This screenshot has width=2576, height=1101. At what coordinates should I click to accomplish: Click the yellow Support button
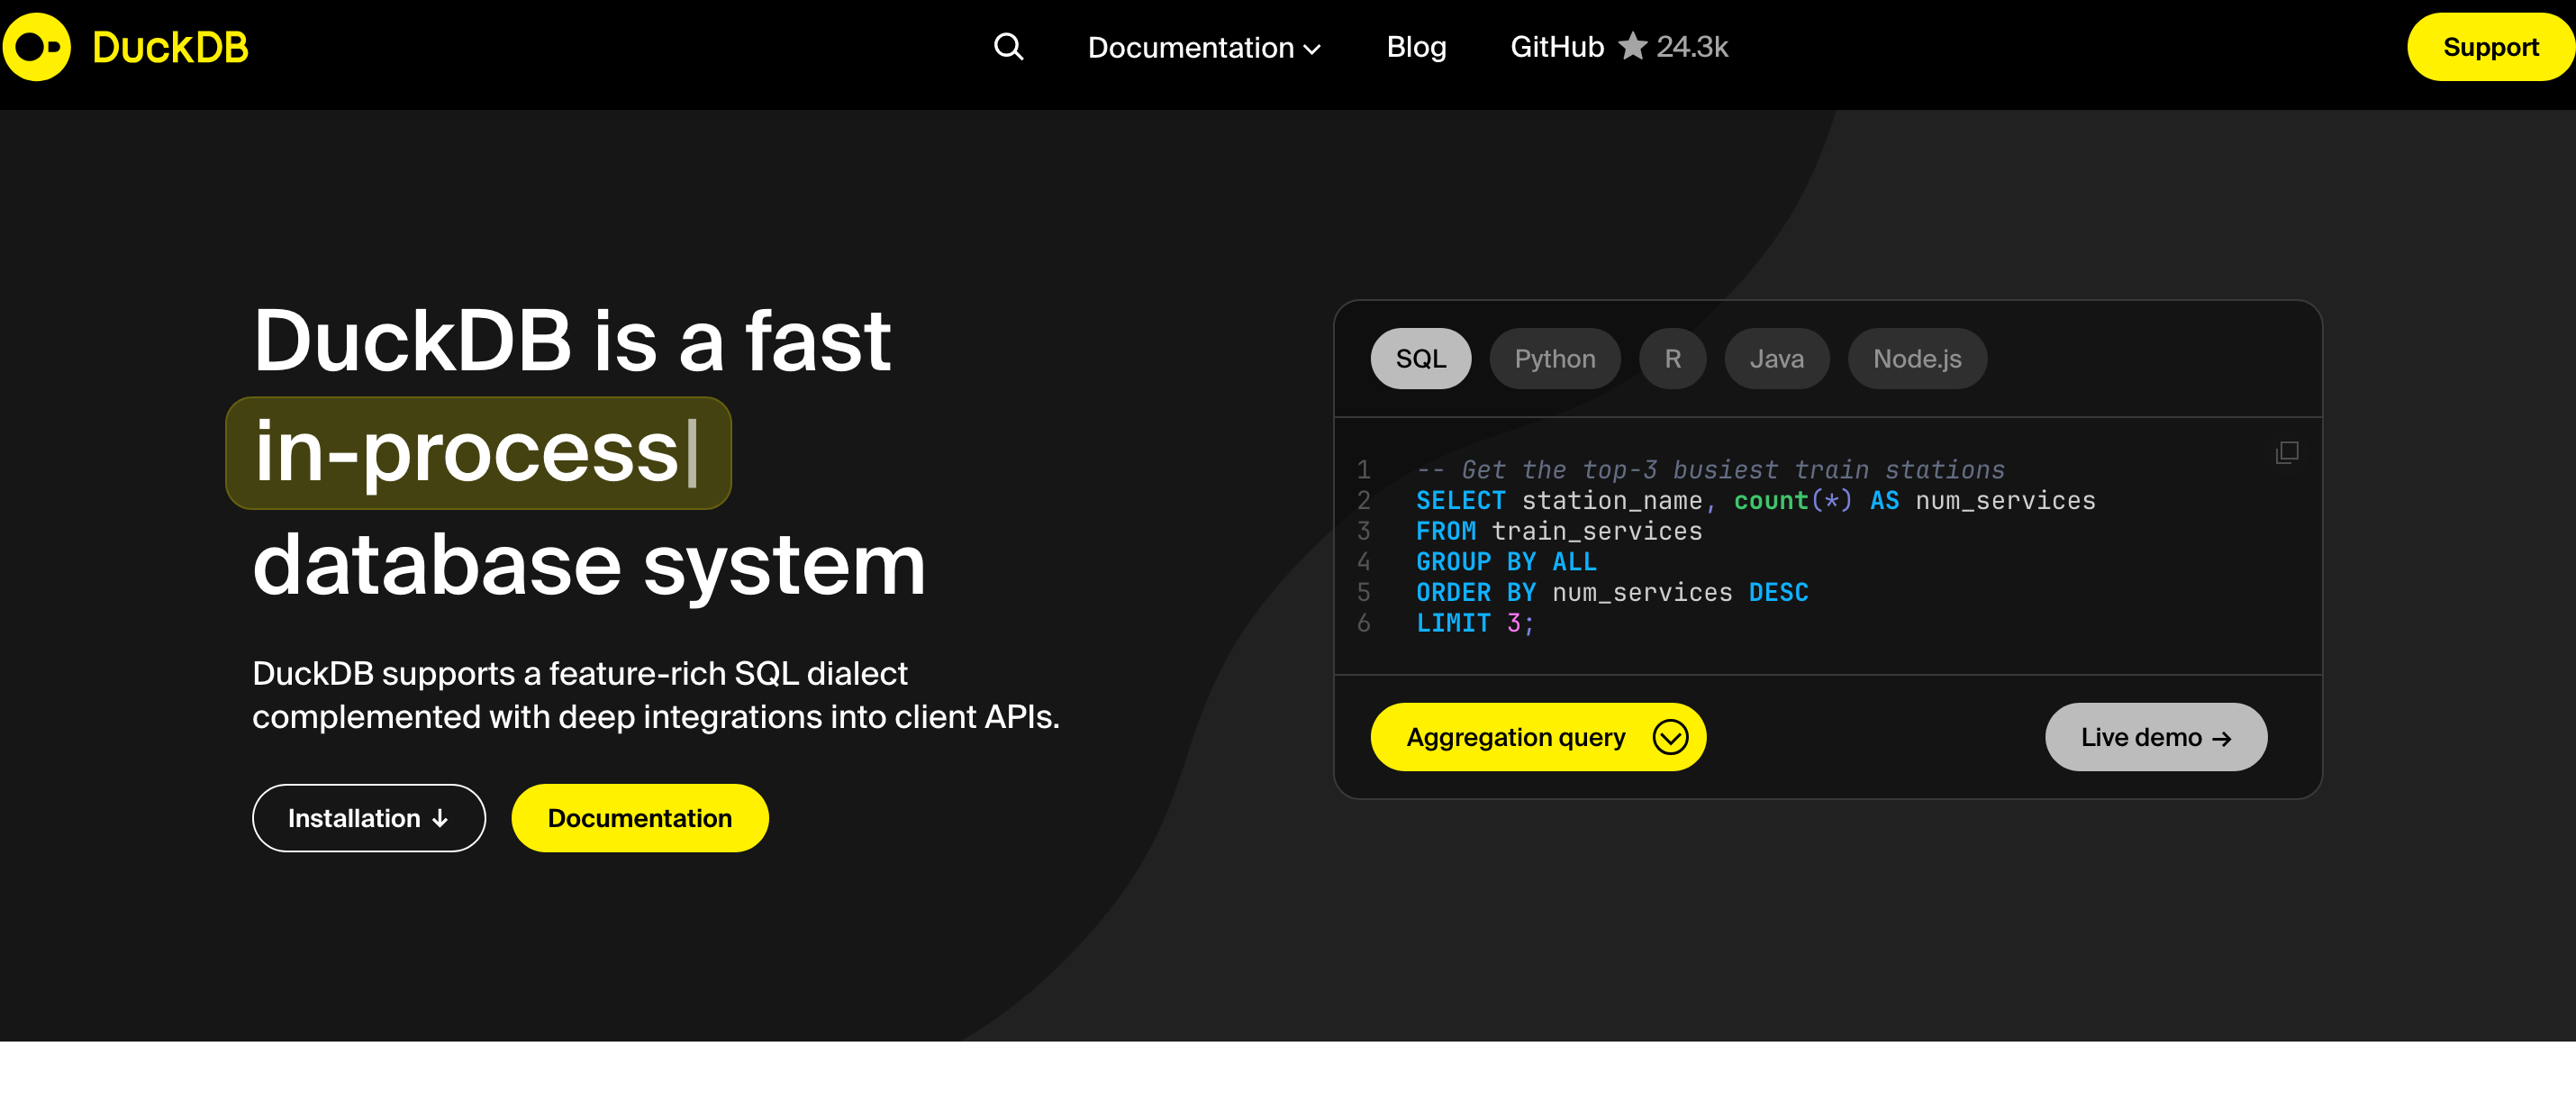pyautogui.click(x=2490, y=47)
